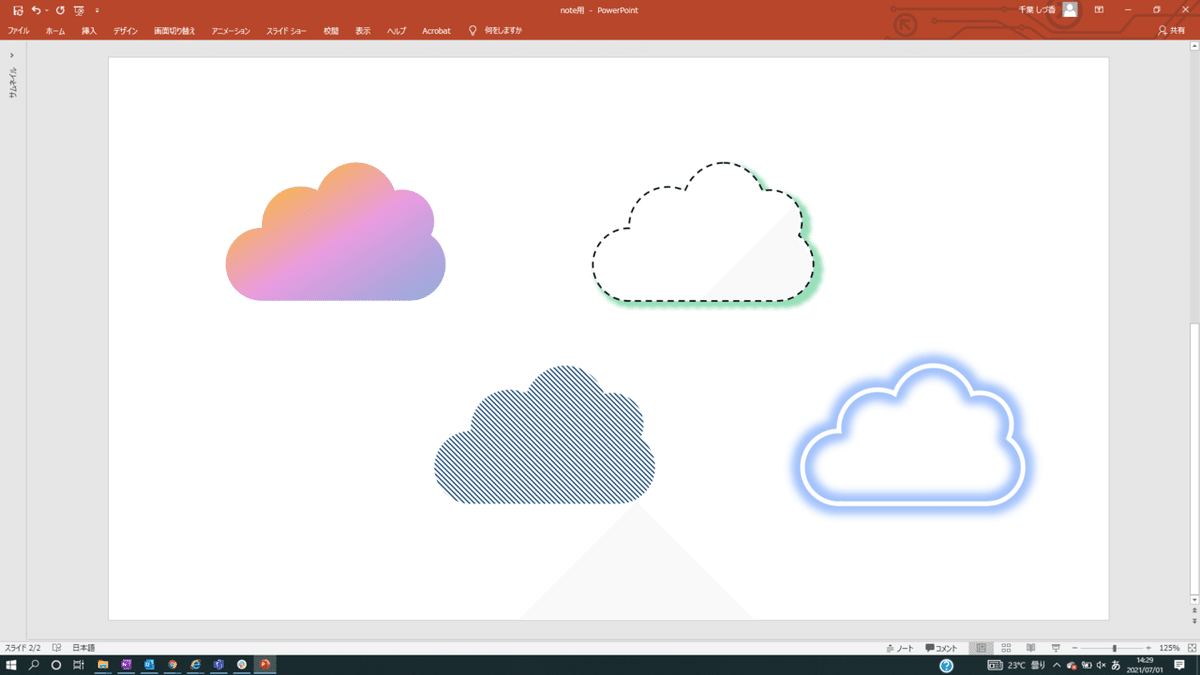
Task: Open Microsoft Teams from taskbar
Action: [218, 665]
